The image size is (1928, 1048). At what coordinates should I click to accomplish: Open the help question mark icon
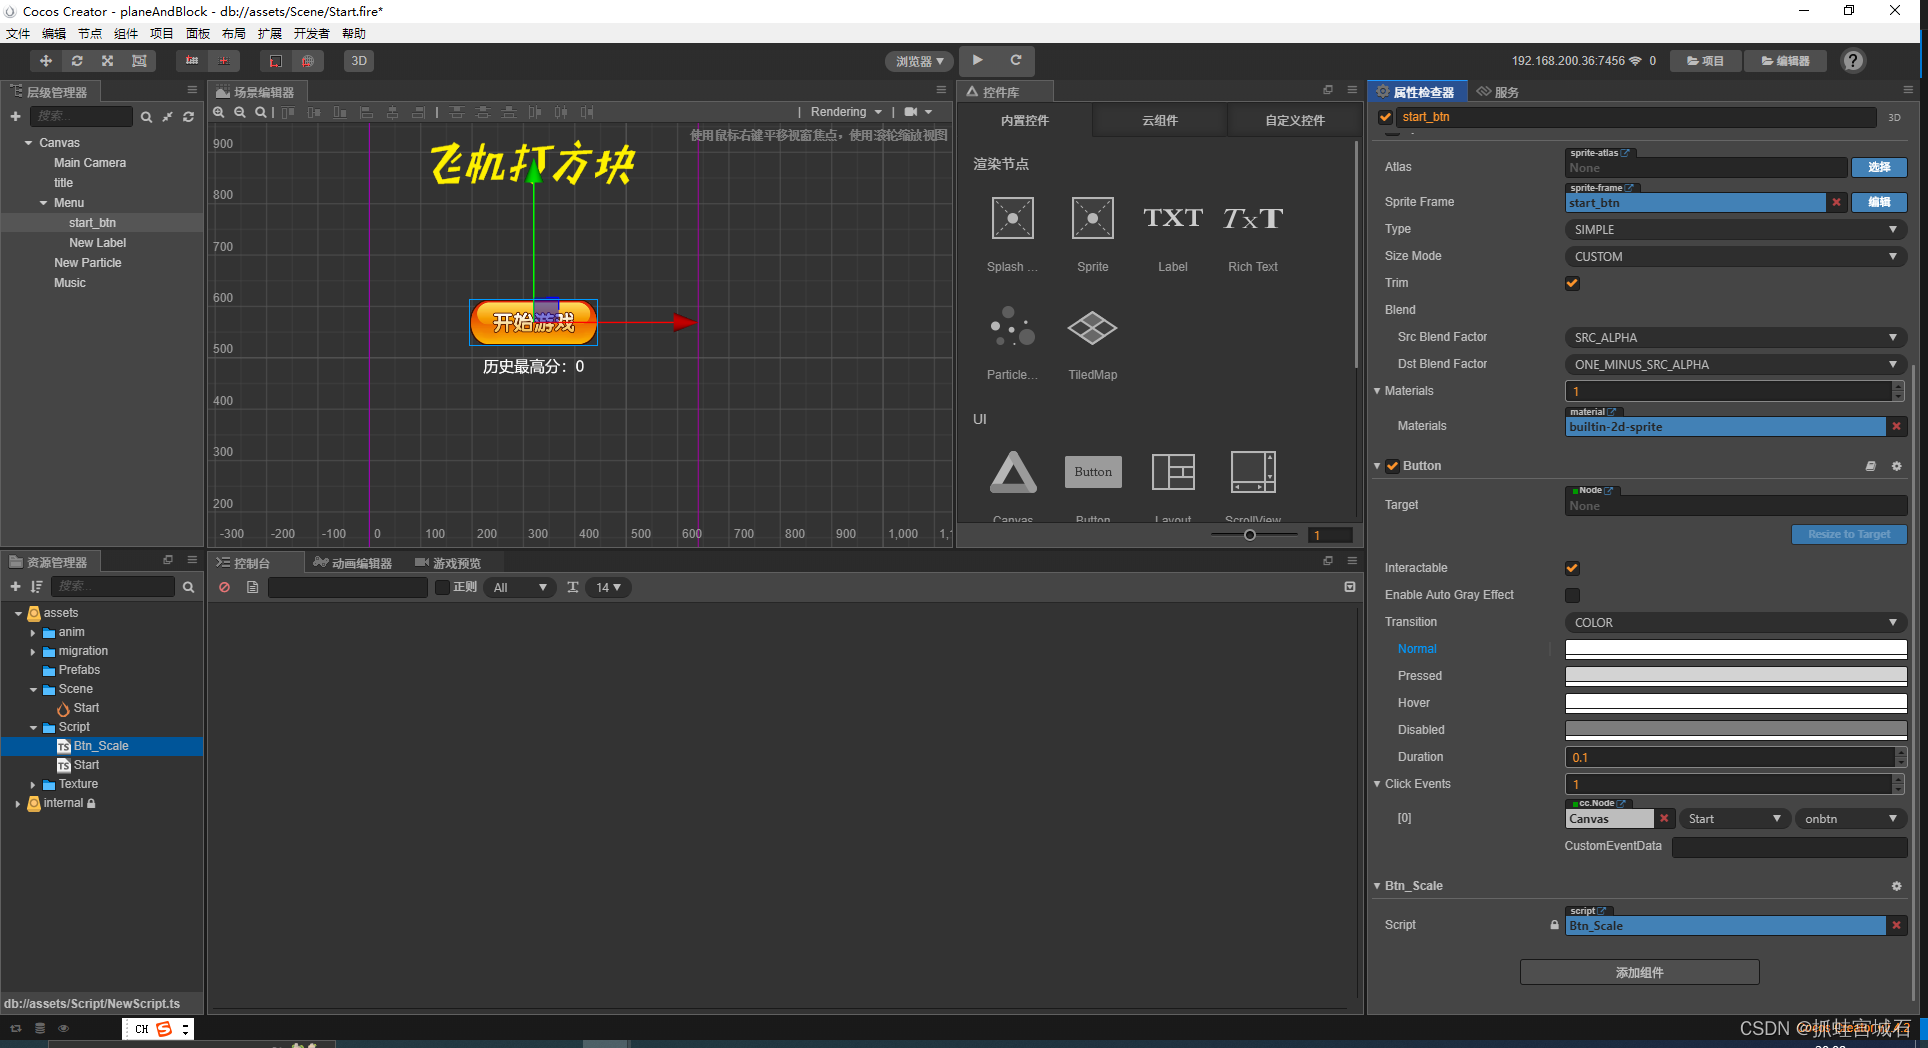coord(1853,61)
